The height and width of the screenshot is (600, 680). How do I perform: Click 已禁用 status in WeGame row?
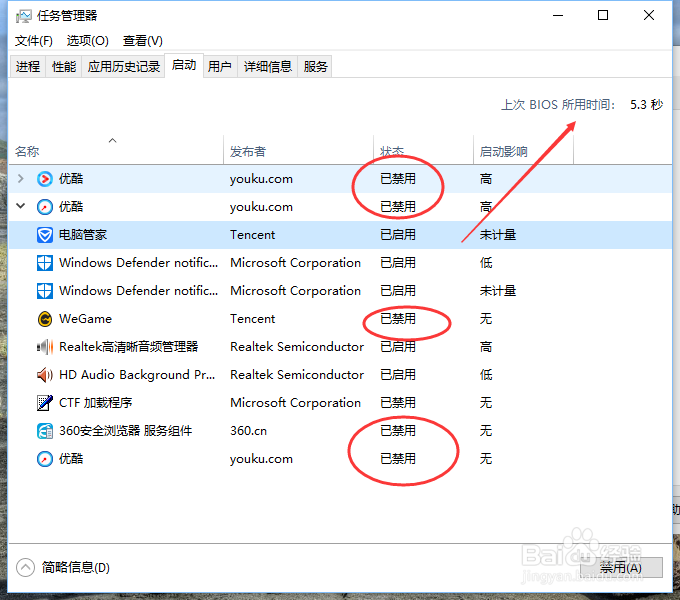point(398,319)
